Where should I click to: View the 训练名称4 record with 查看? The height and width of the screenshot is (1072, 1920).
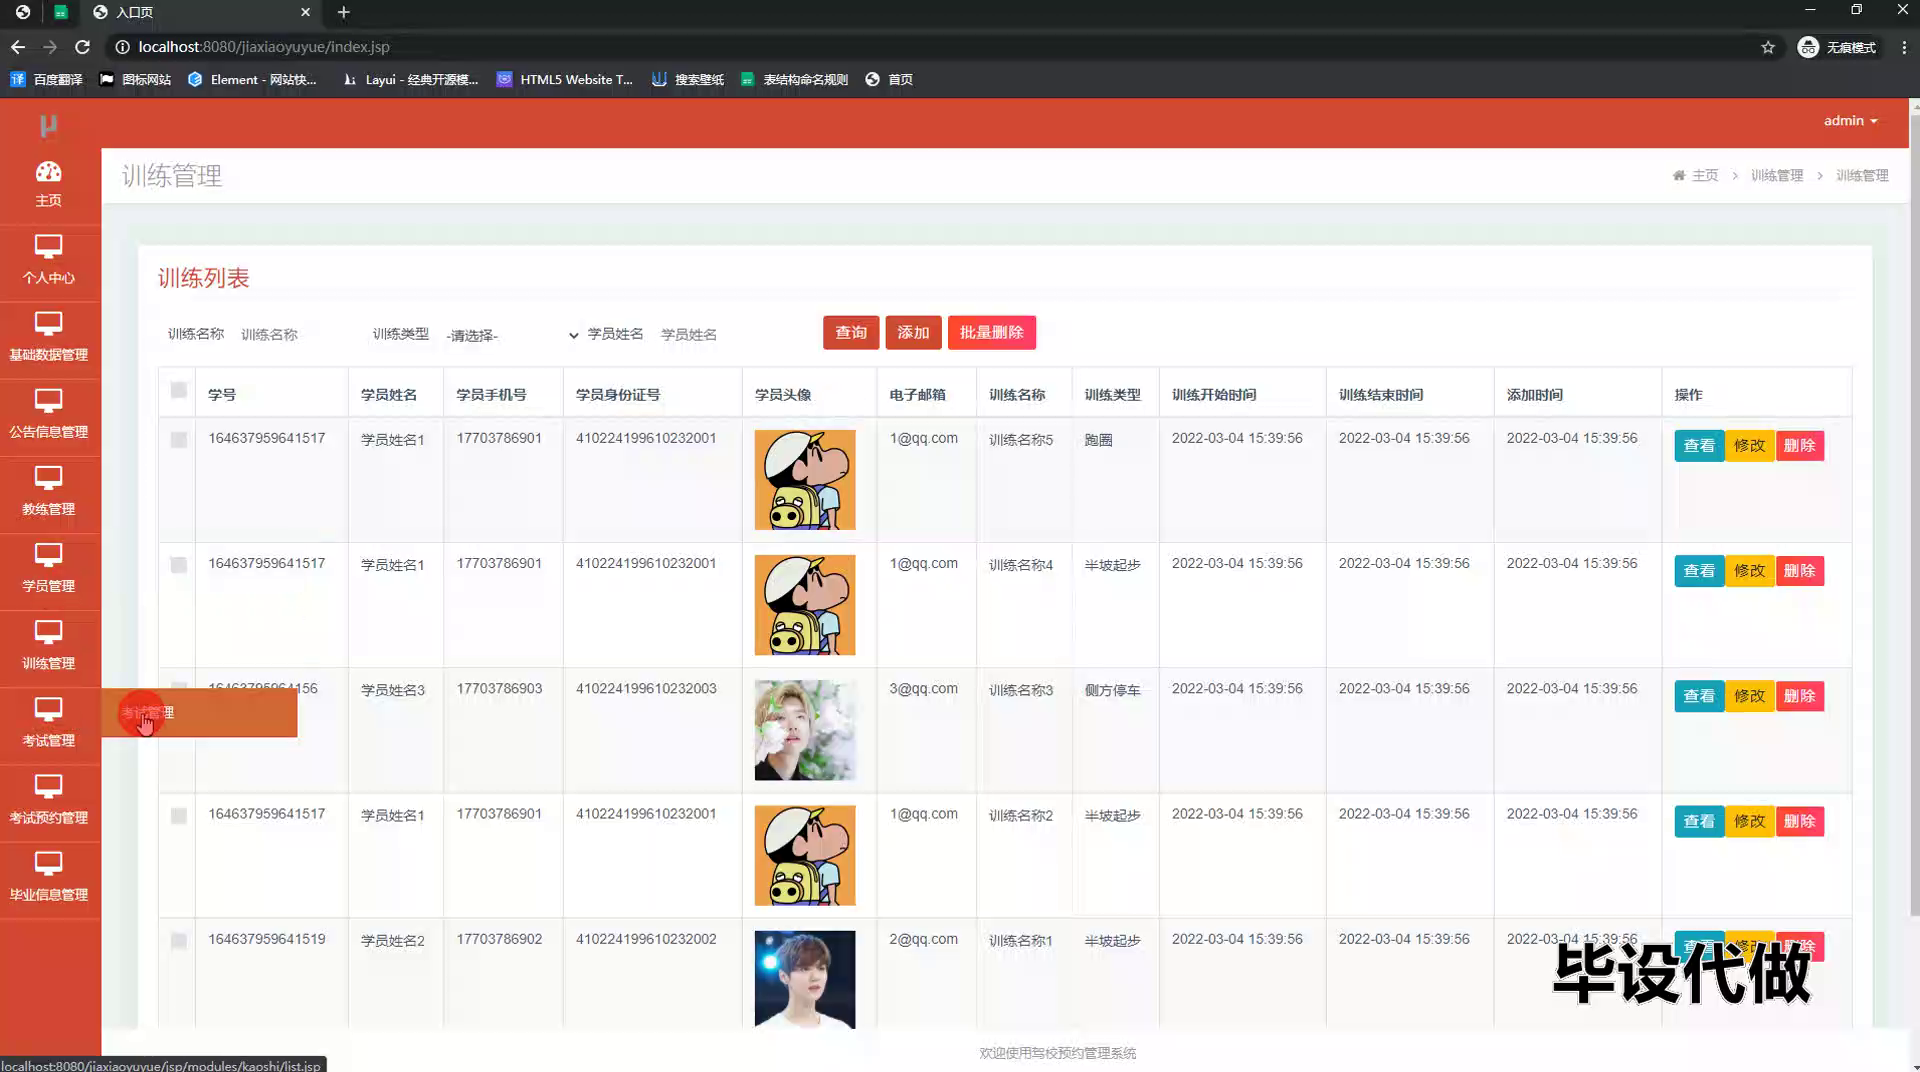point(1699,570)
